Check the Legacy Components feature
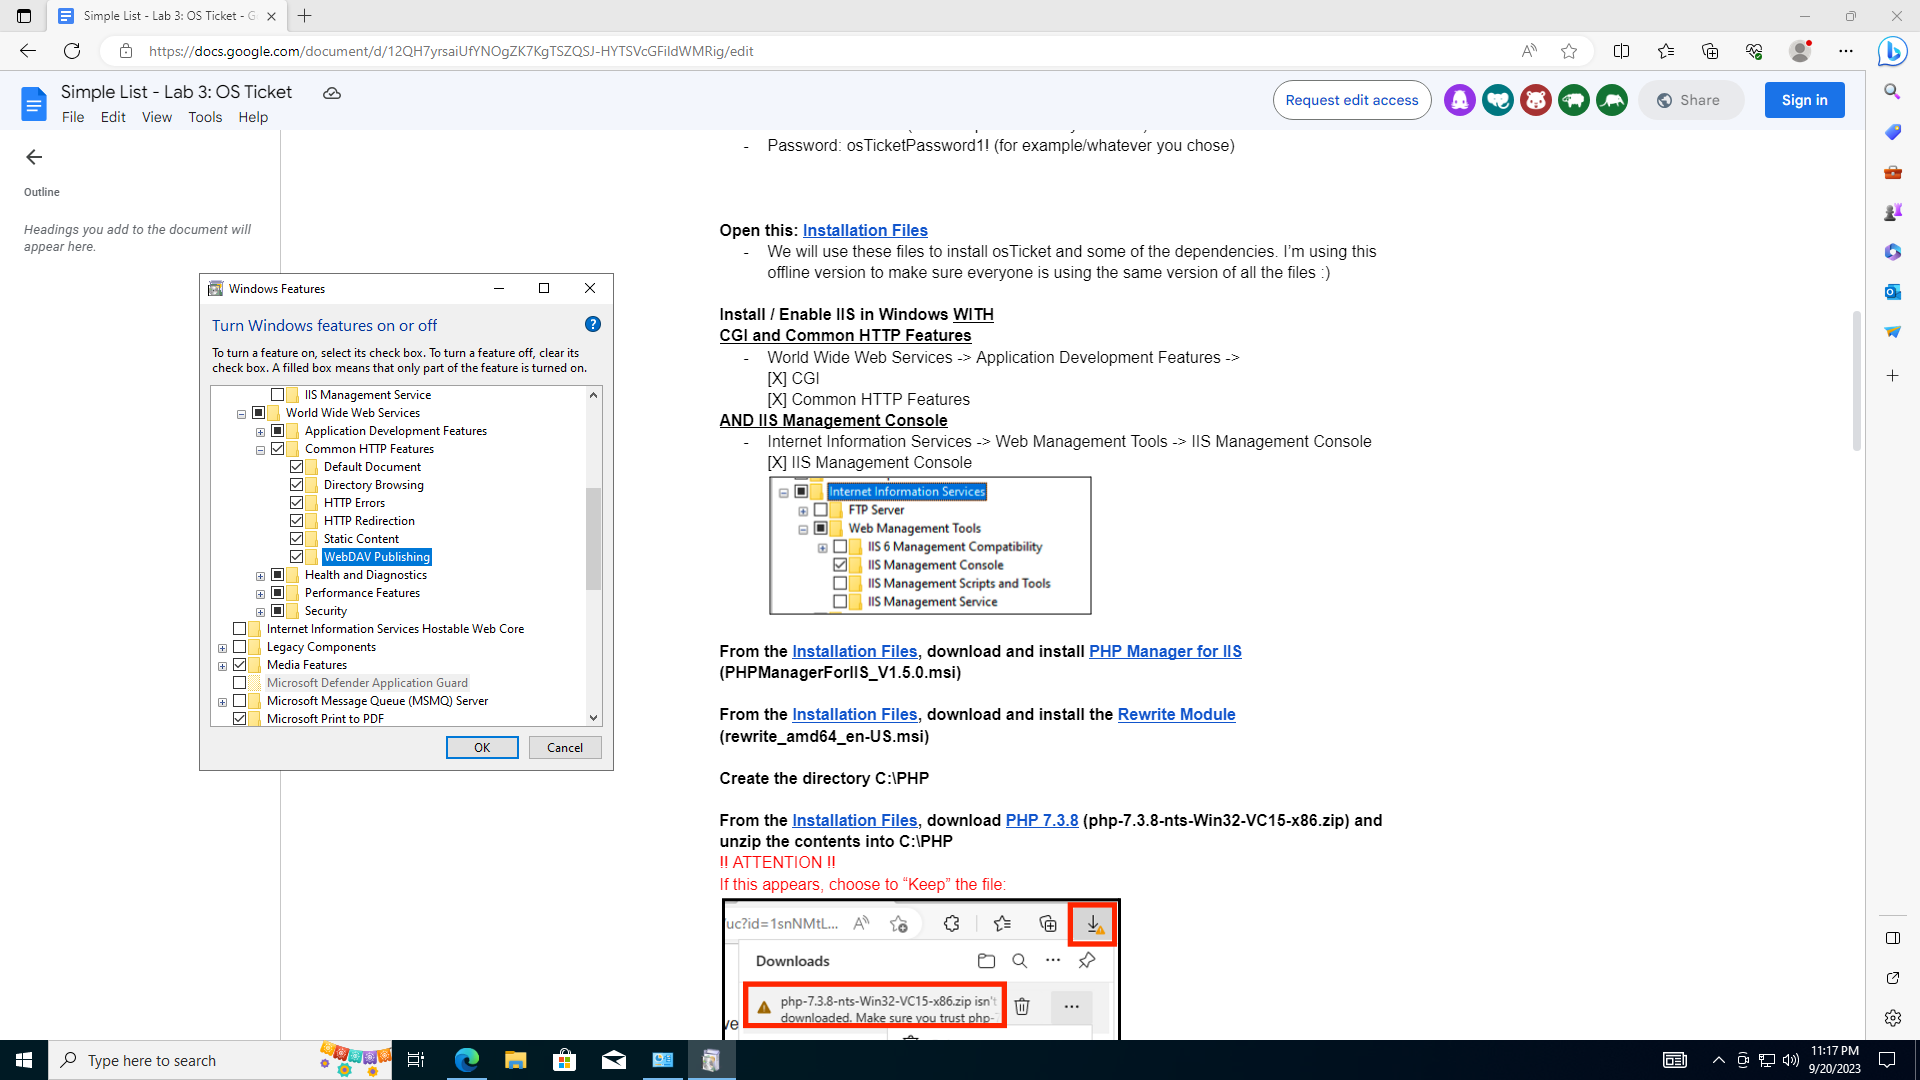The width and height of the screenshot is (1920, 1080). [x=240, y=646]
